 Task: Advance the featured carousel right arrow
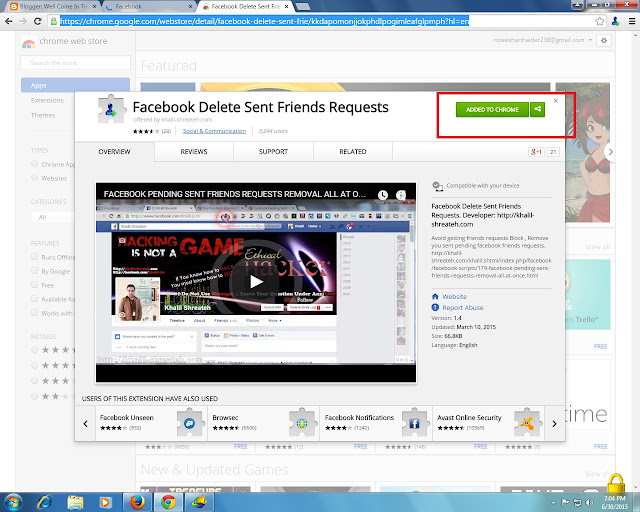(x=610, y=152)
